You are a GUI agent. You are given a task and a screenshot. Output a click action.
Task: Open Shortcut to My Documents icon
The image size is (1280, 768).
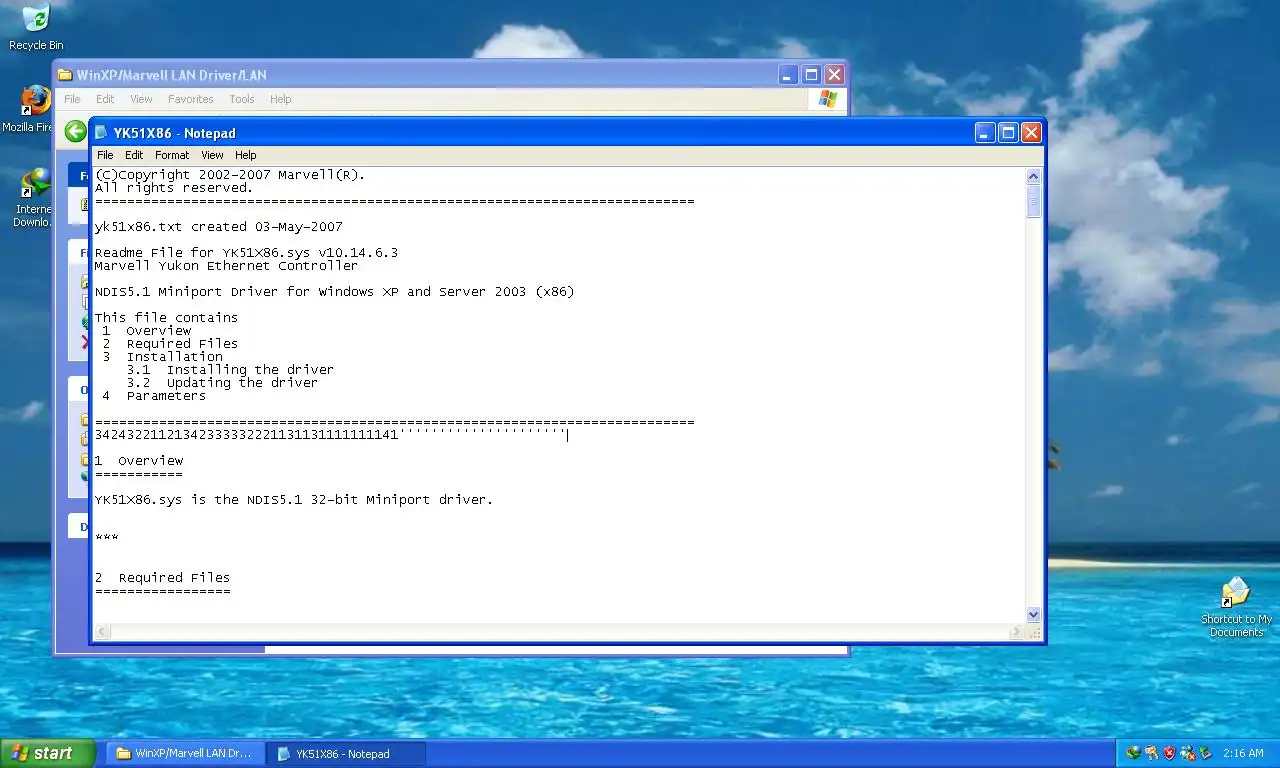coord(1236,607)
